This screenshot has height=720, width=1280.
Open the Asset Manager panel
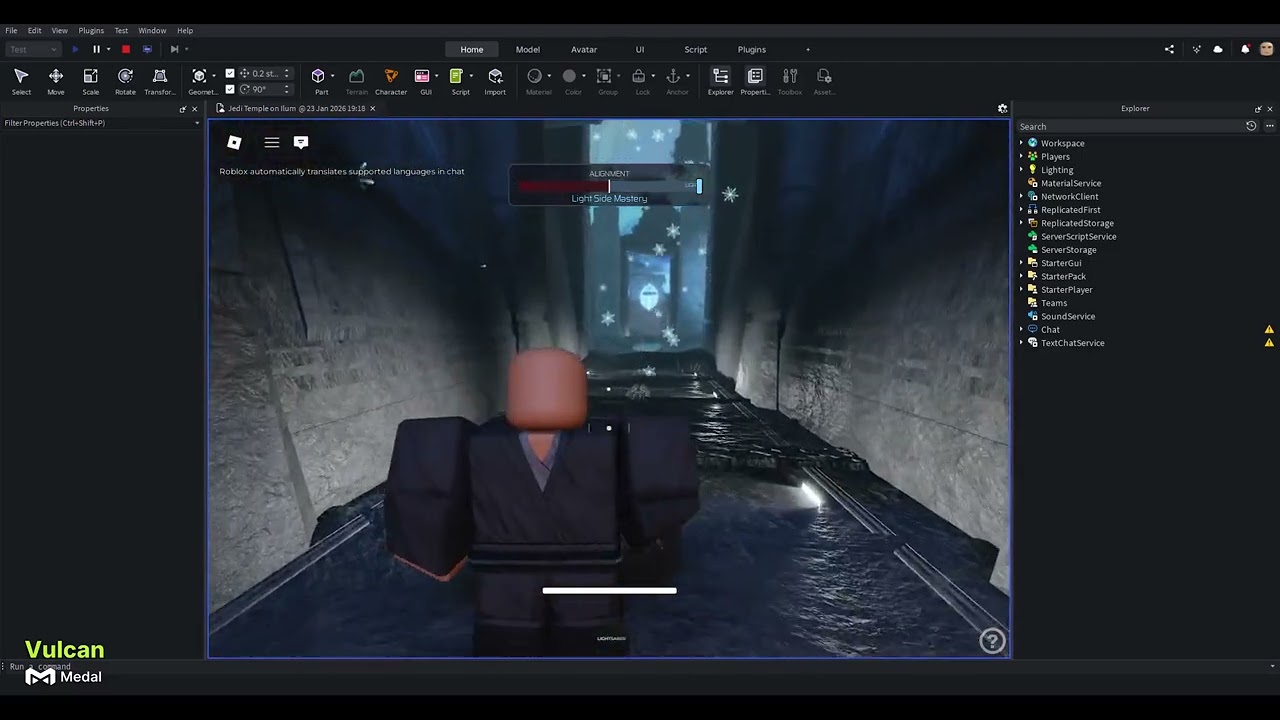(x=824, y=81)
